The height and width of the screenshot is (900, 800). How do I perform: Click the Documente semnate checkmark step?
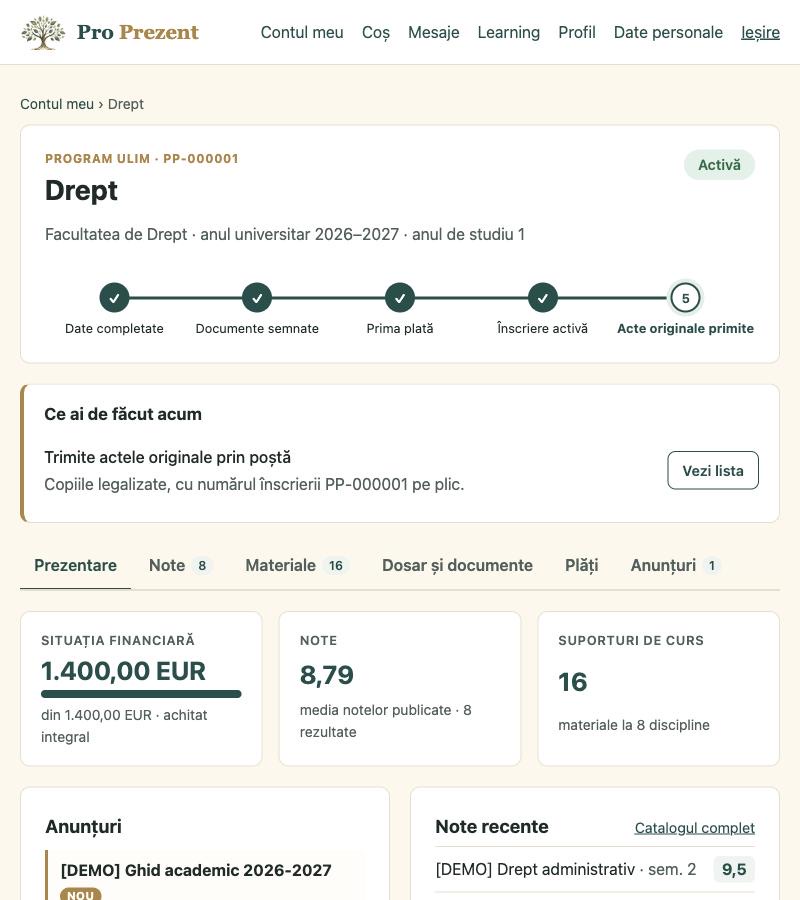(257, 297)
